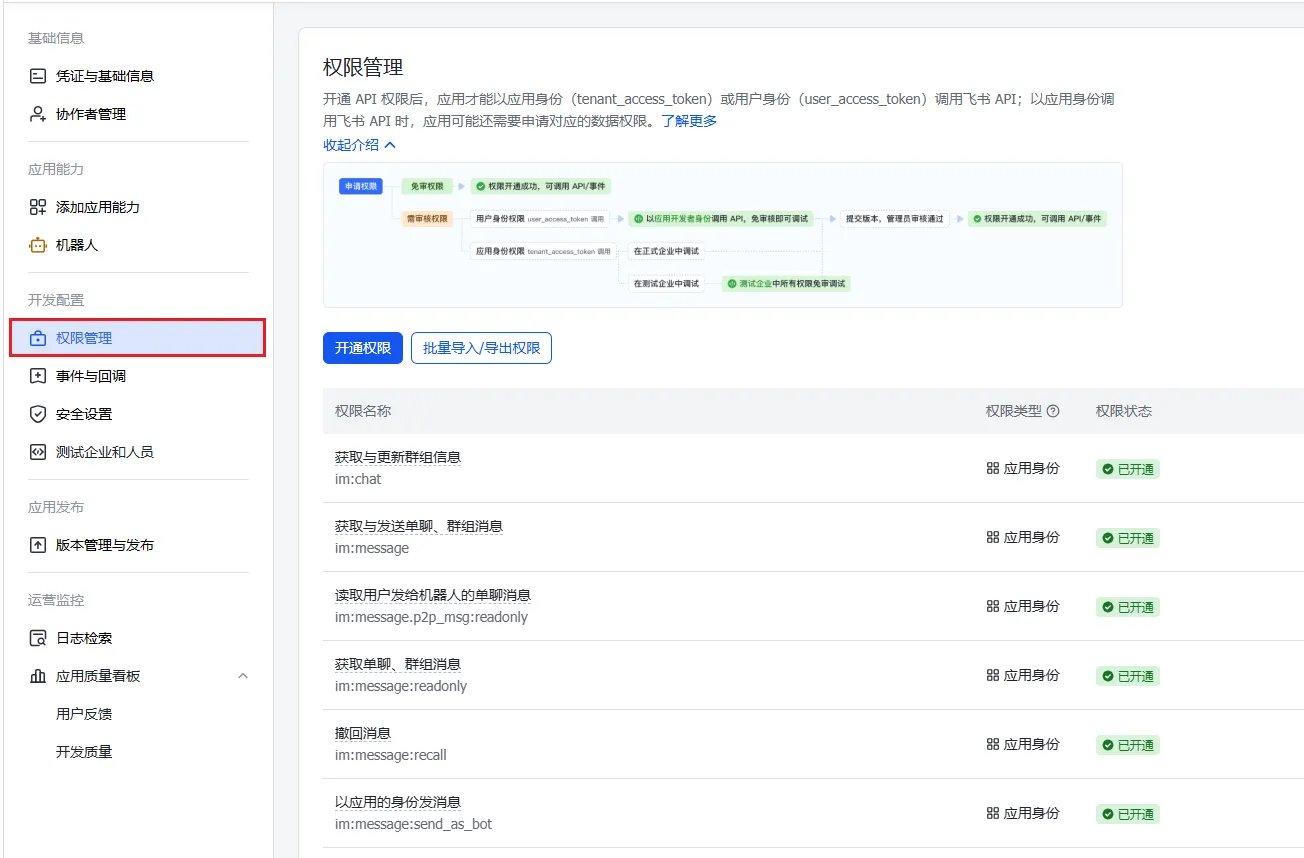Click the help icon beside 权限类型
Image resolution: width=1304 pixels, height=858 pixels.
(1052, 411)
